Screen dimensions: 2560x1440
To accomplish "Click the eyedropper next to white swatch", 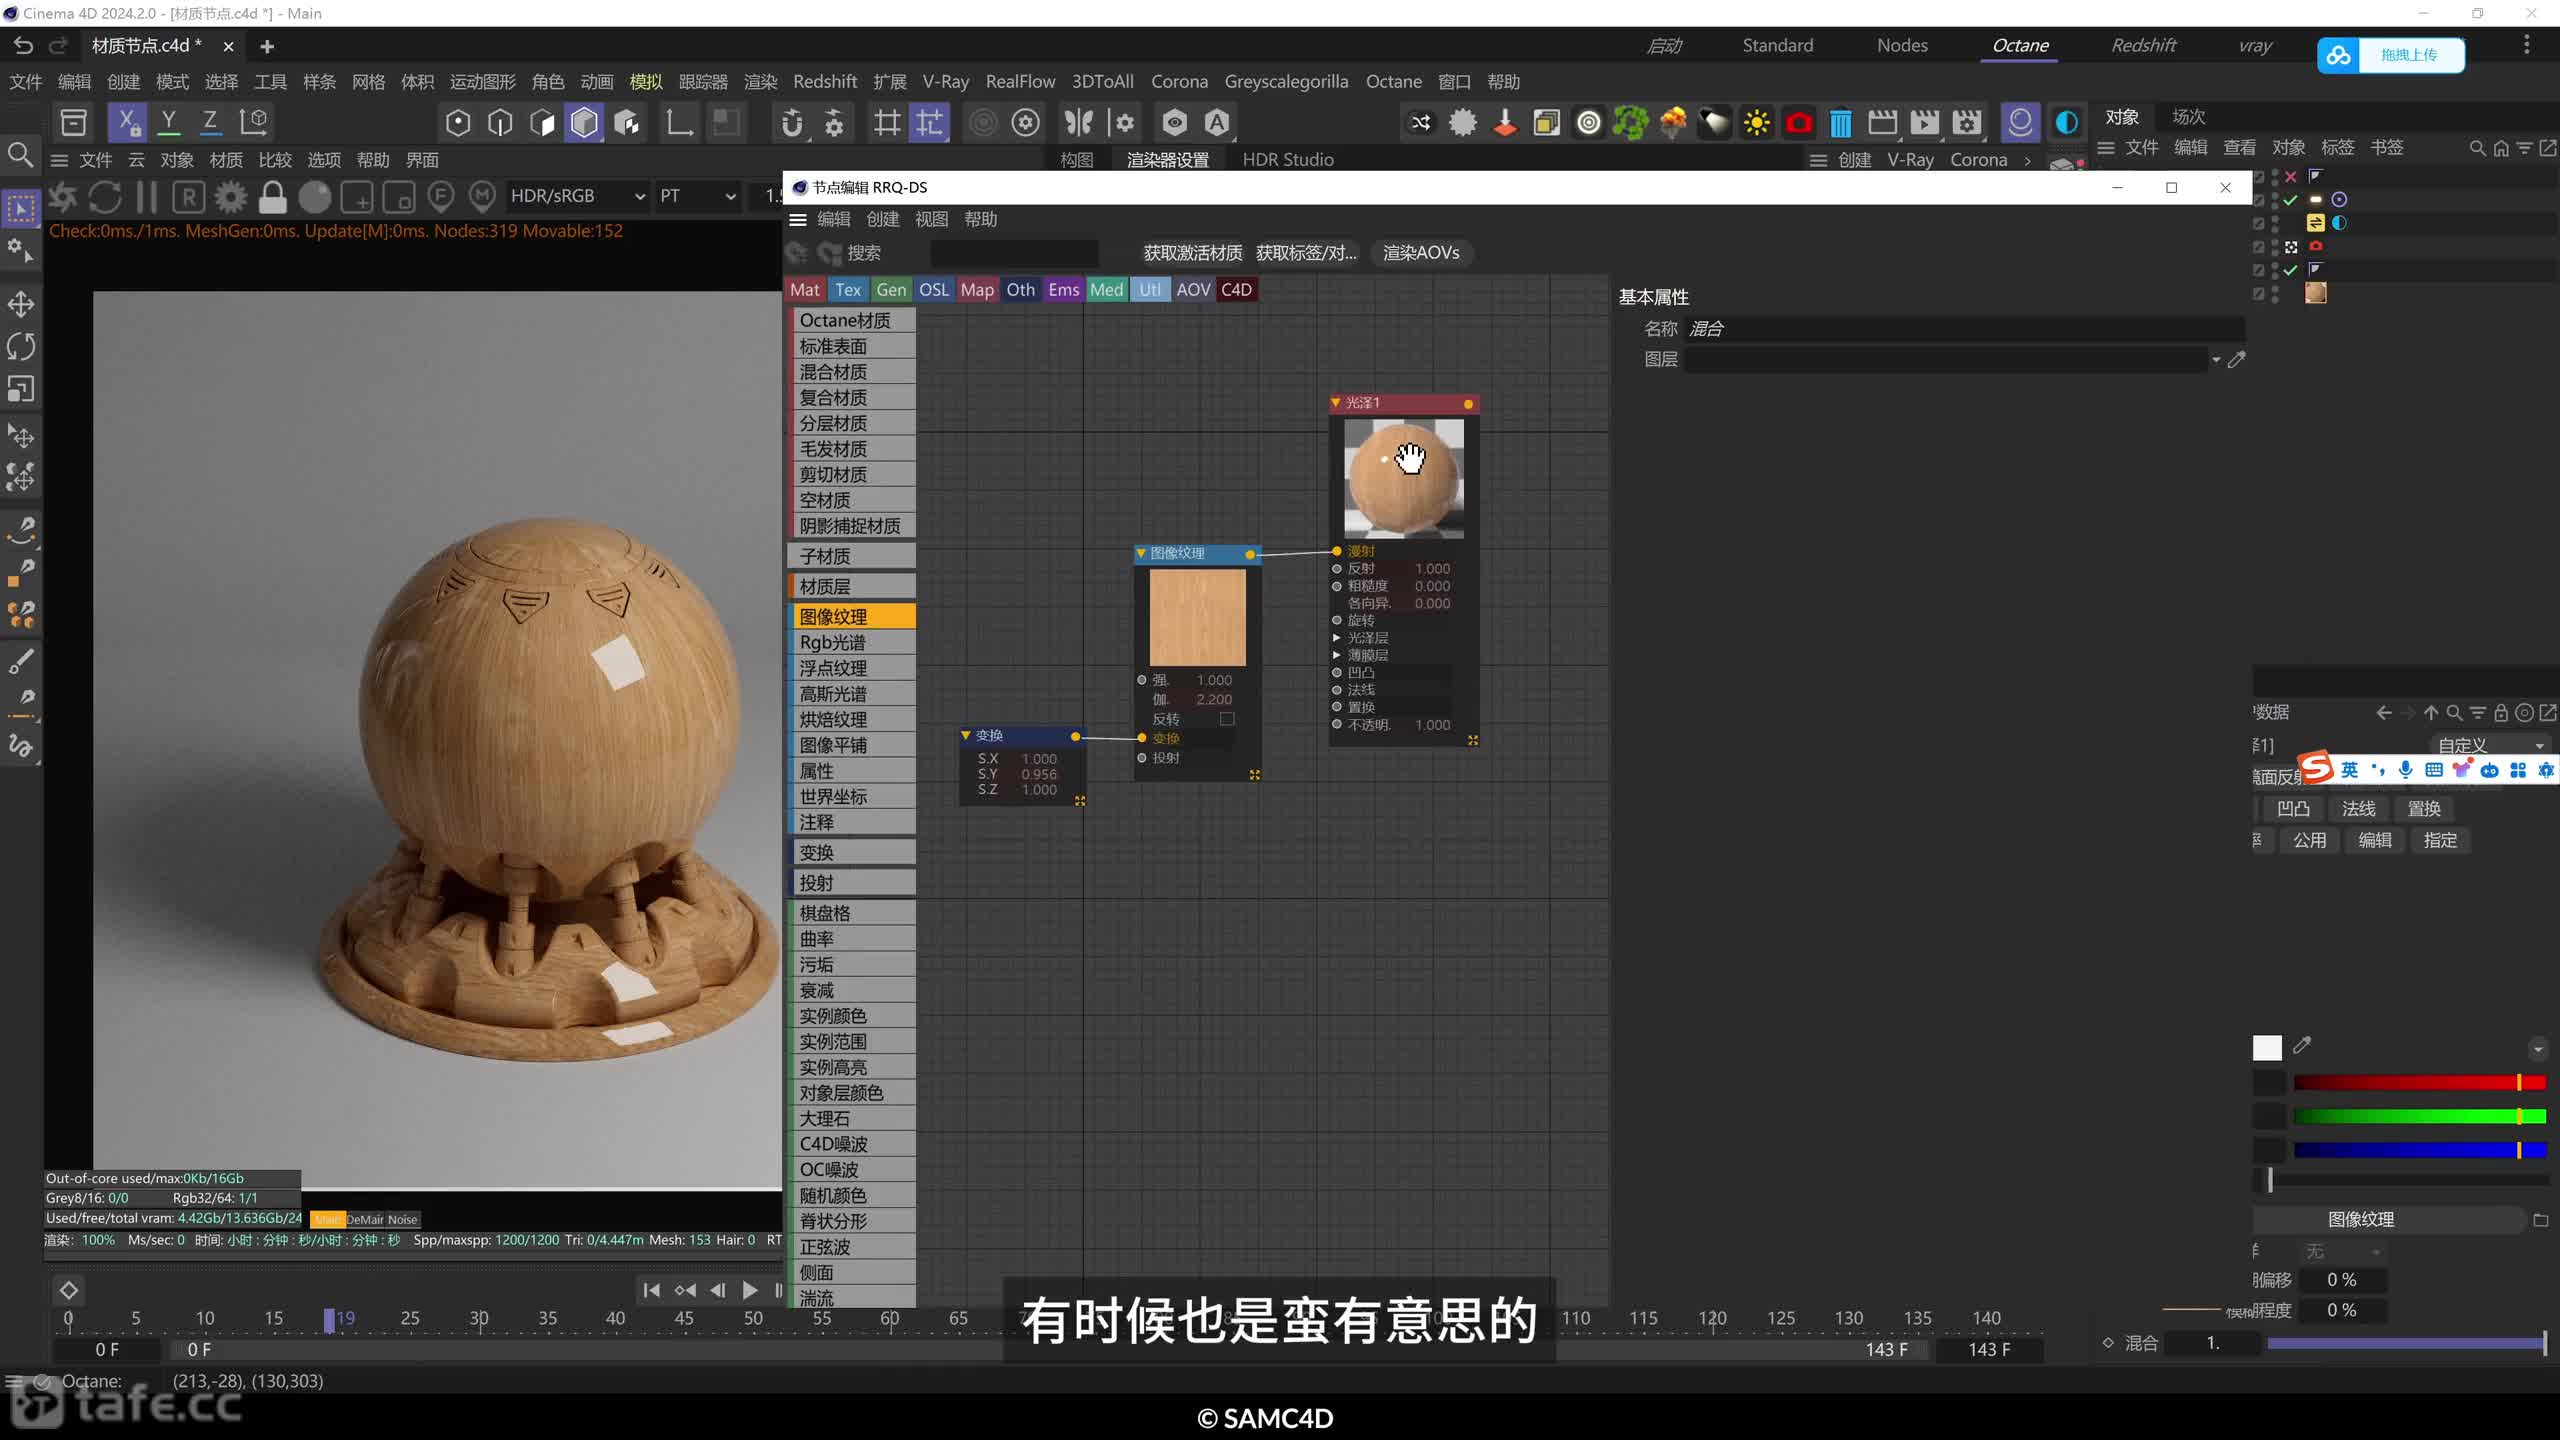I will coord(2302,1046).
